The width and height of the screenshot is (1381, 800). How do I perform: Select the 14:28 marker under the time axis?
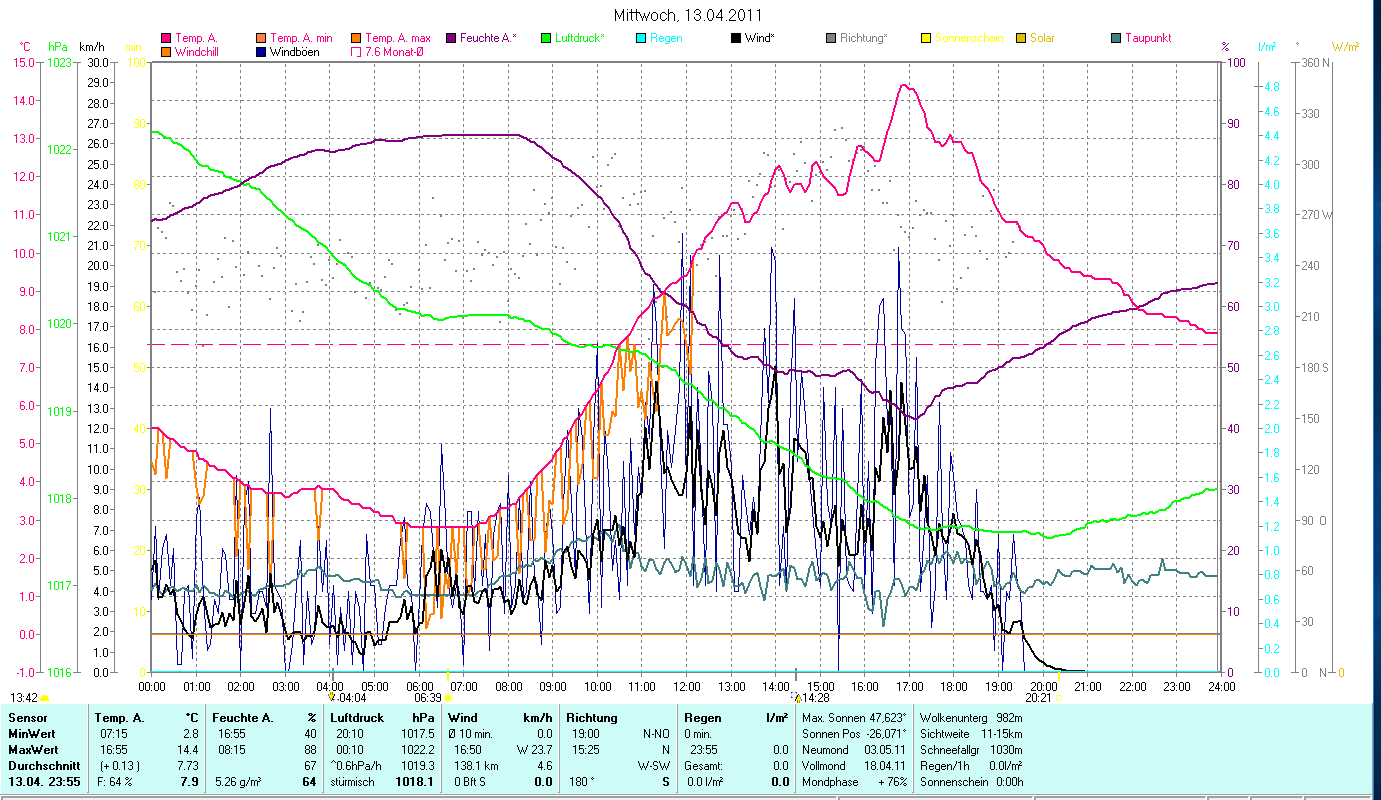[811, 698]
